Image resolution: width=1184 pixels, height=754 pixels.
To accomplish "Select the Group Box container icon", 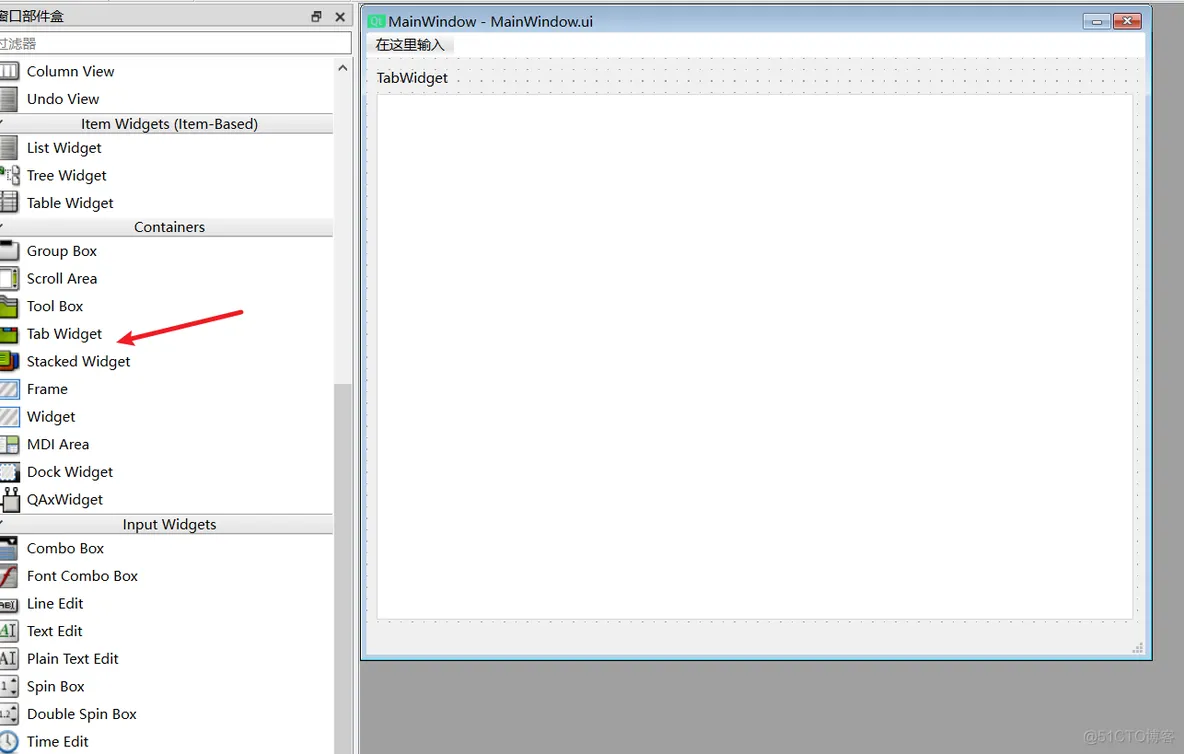I will (9, 251).
